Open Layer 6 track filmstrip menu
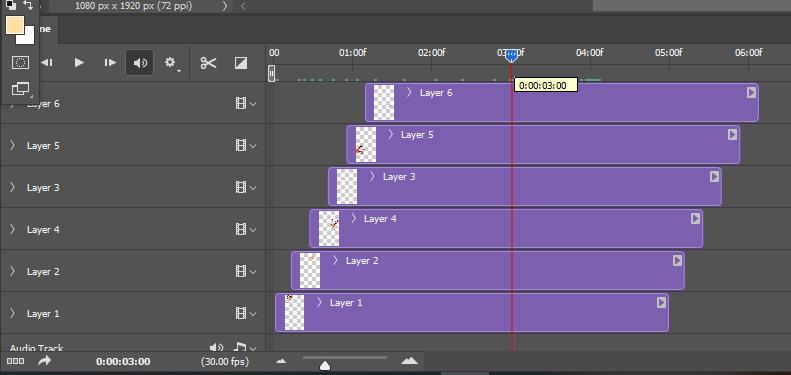Image resolution: width=791 pixels, height=375 pixels. tap(246, 104)
